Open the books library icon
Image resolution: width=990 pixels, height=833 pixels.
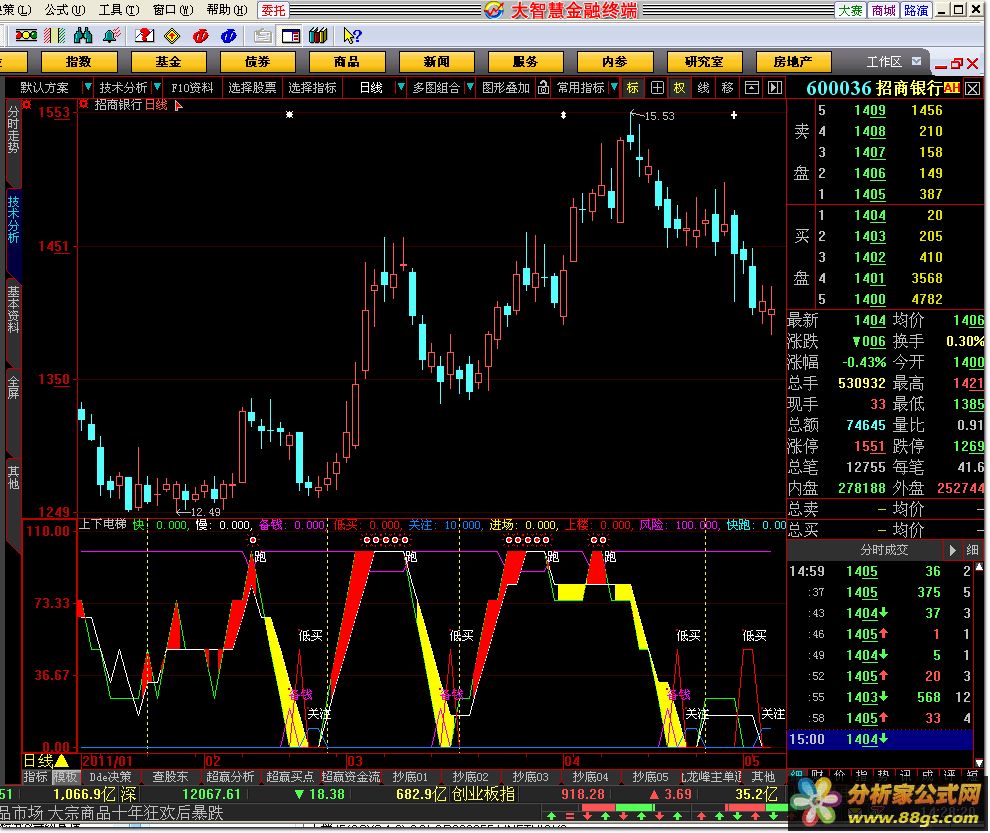318,36
